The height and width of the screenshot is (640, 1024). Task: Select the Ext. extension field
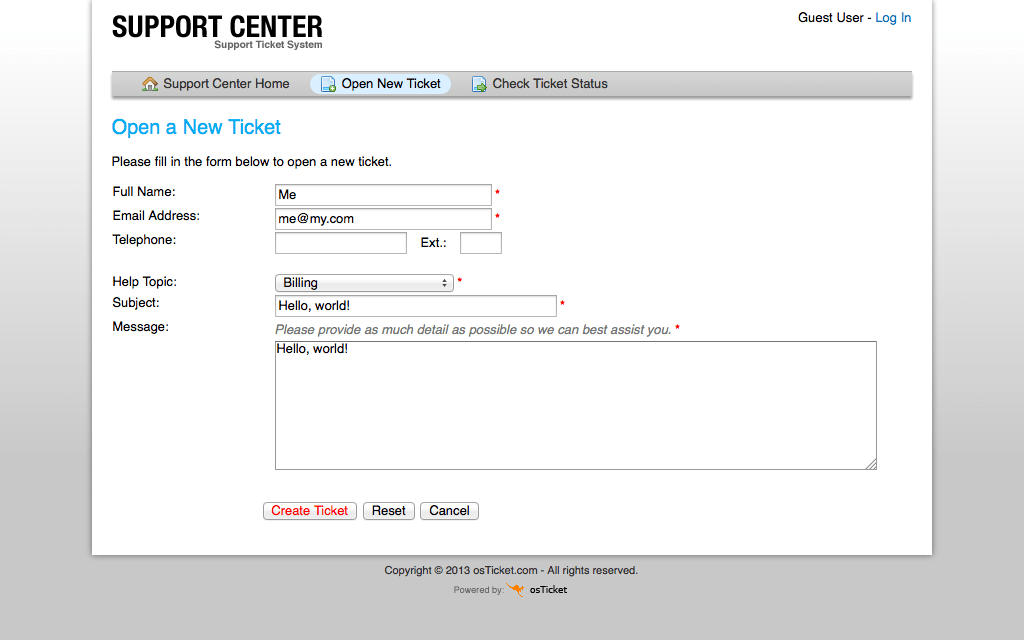(481, 243)
